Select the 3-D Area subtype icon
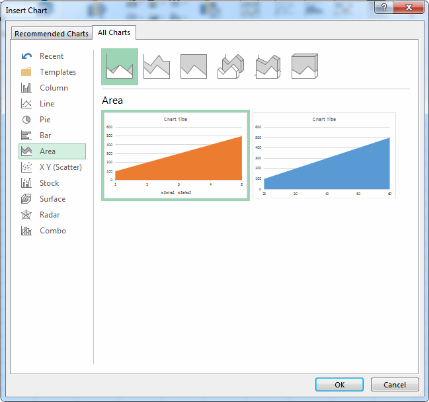 [230, 66]
